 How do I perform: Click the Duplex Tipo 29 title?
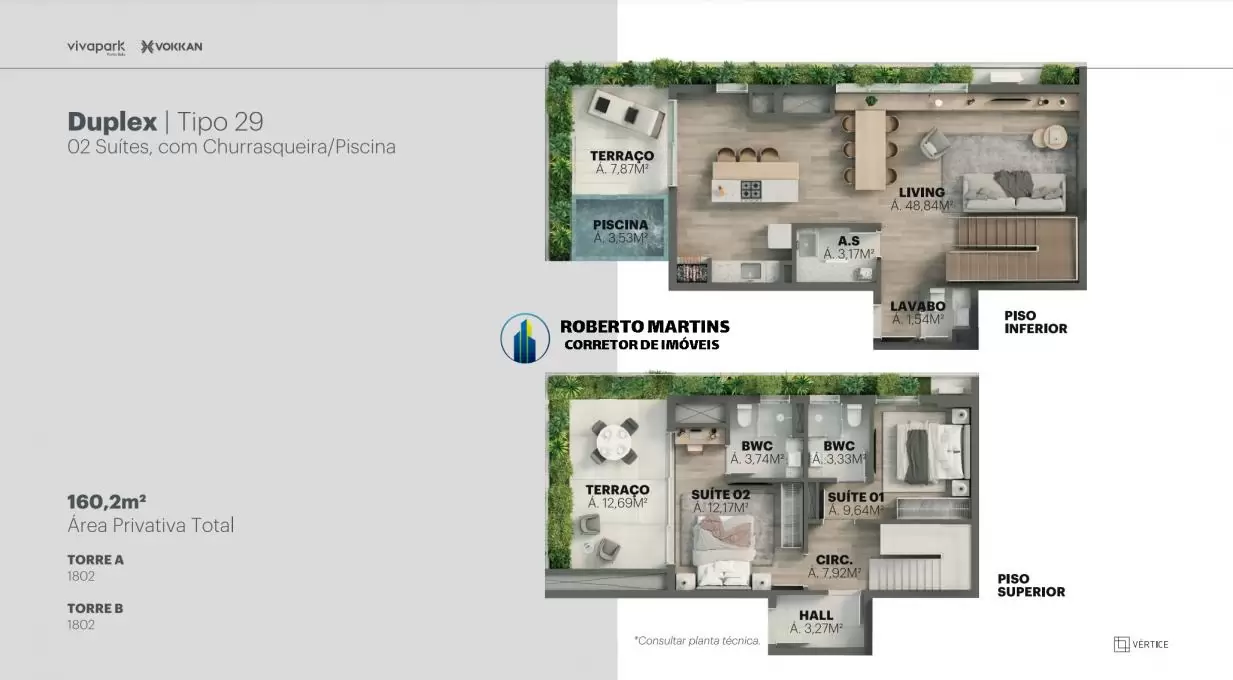(x=166, y=122)
